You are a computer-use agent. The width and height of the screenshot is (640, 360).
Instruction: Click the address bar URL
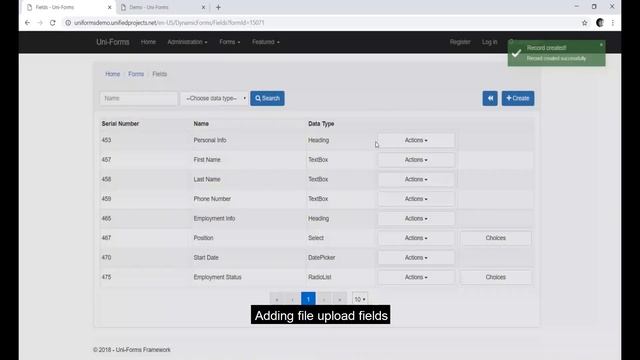tap(169, 23)
